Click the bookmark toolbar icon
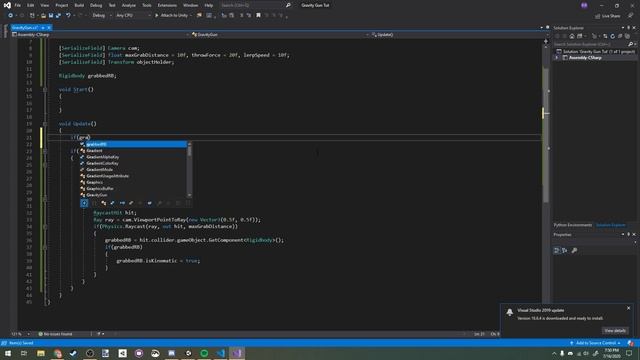The width and height of the screenshot is (640, 360). [258, 16]
